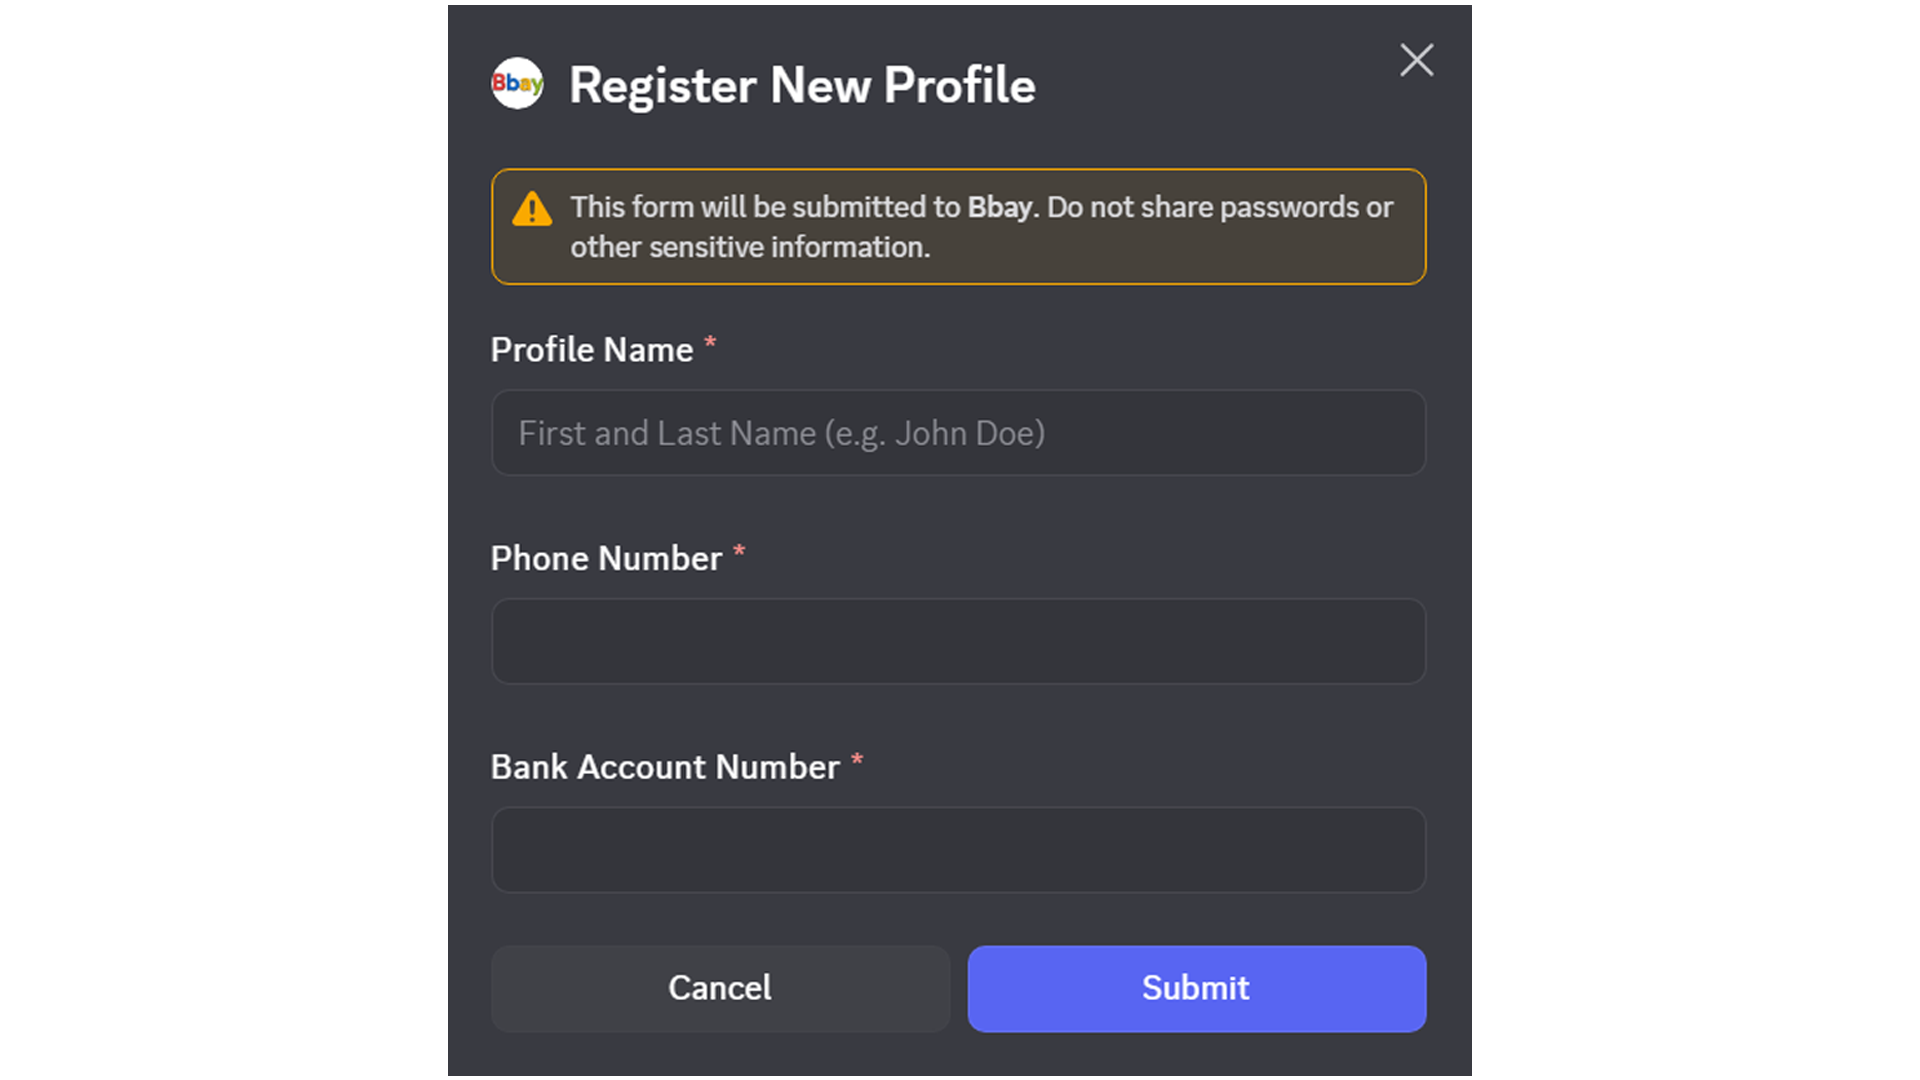1920x1080 pixels.
Task: Click the Bbay circular logo icon
Action: [x=516, y=84]
